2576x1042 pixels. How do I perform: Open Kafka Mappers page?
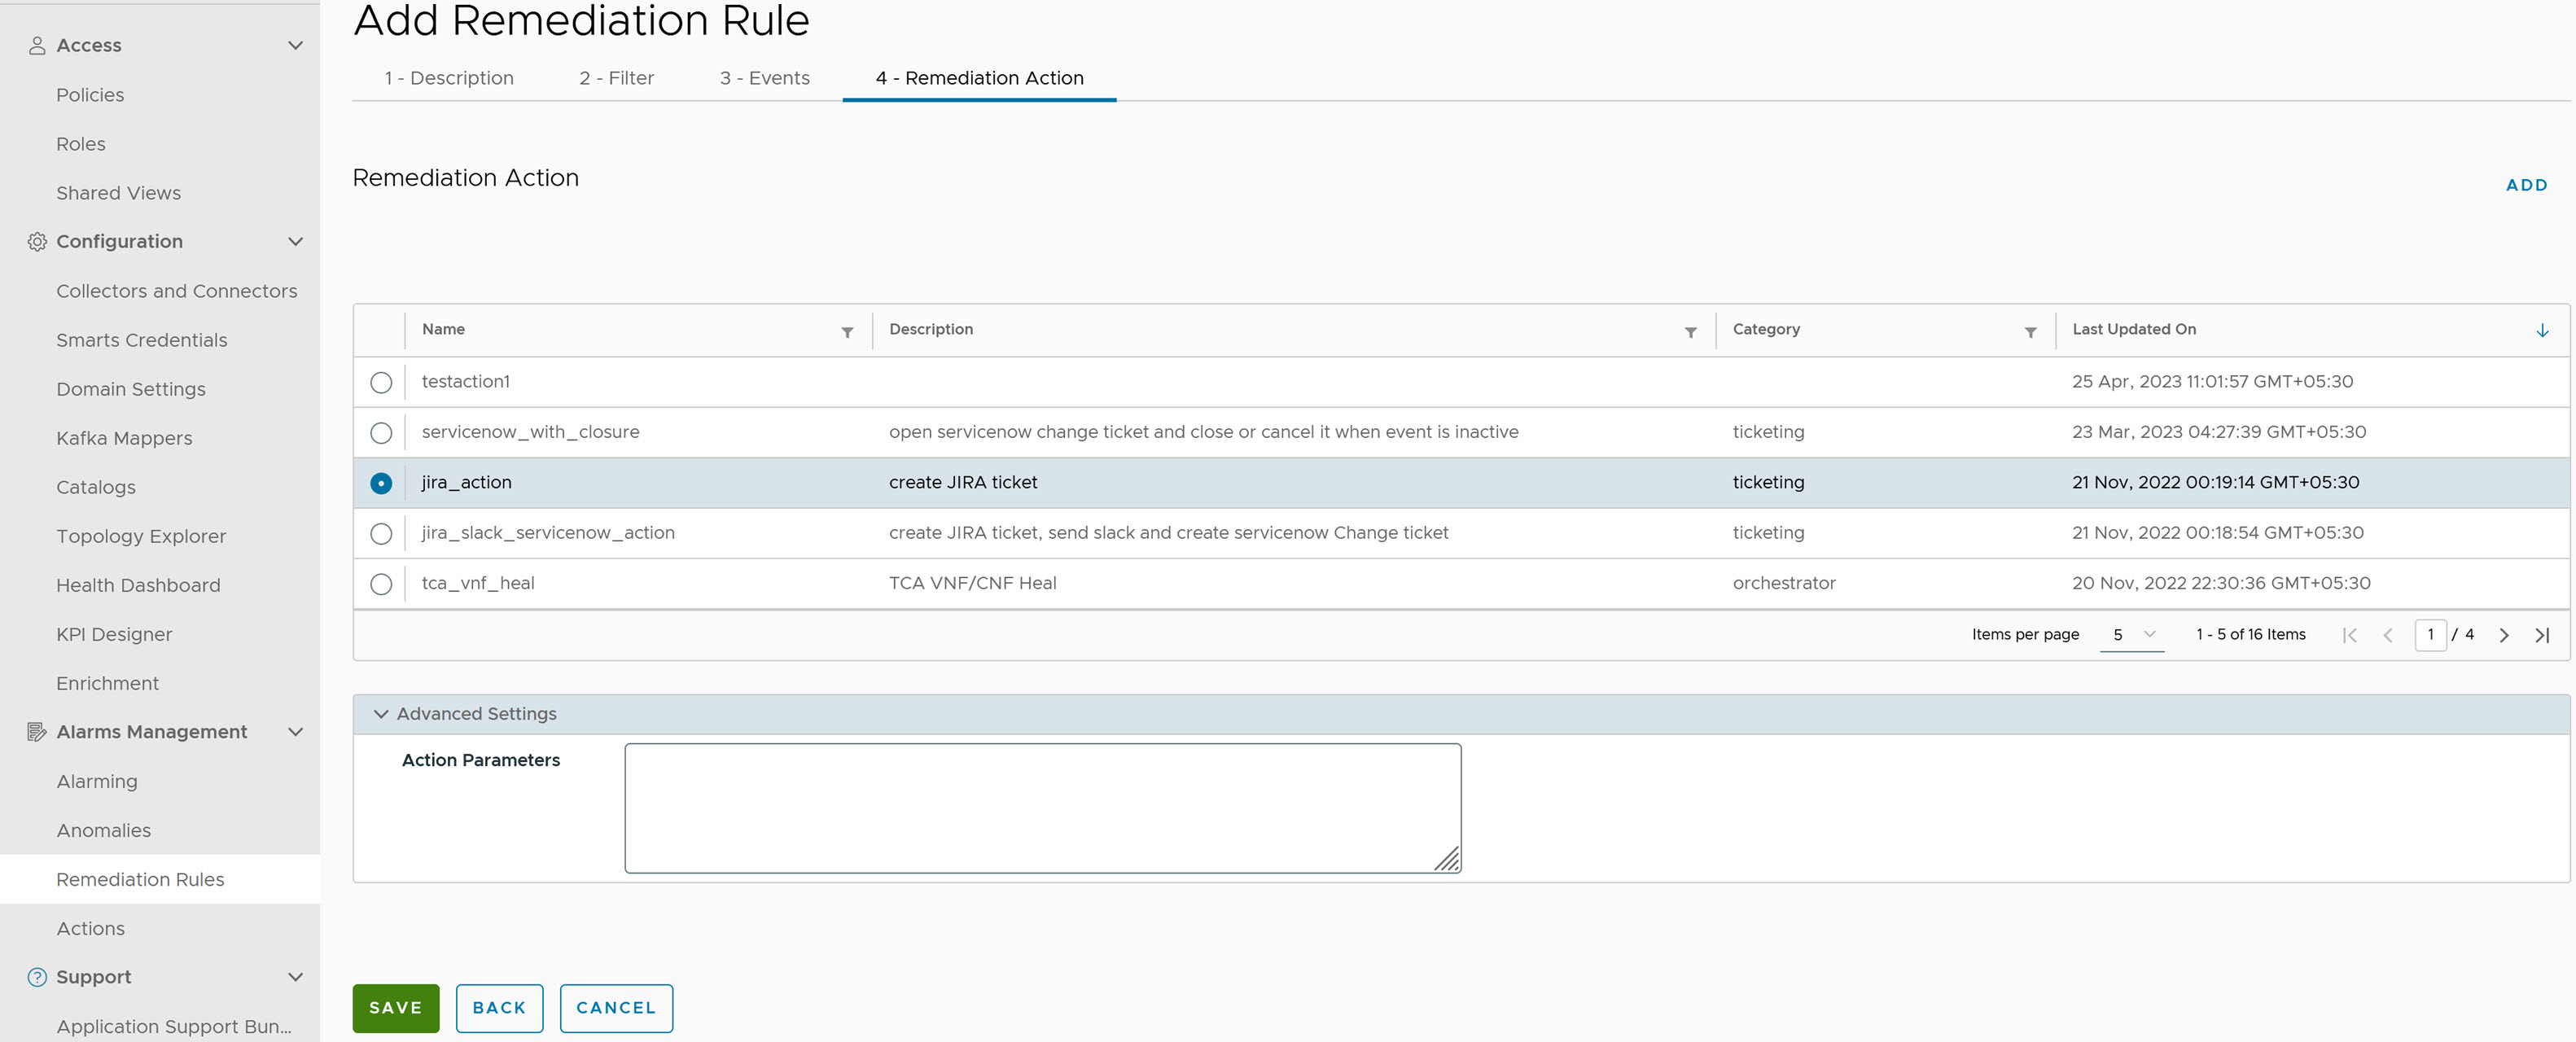coord(124,438)
